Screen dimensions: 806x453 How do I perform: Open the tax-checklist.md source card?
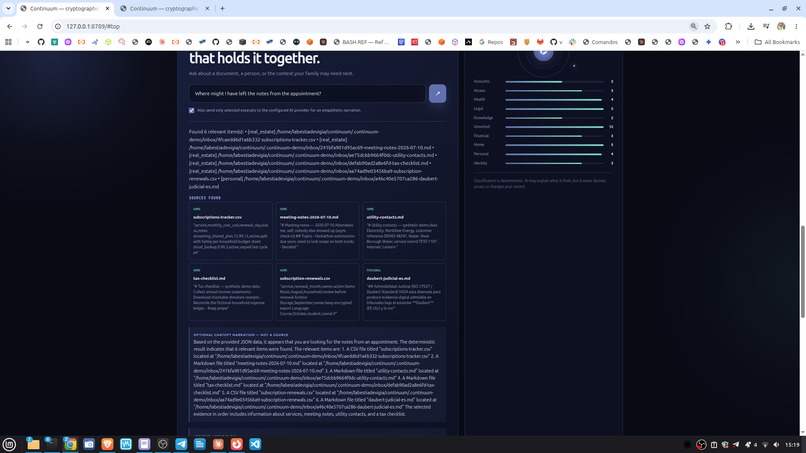(x=231, y=292)
